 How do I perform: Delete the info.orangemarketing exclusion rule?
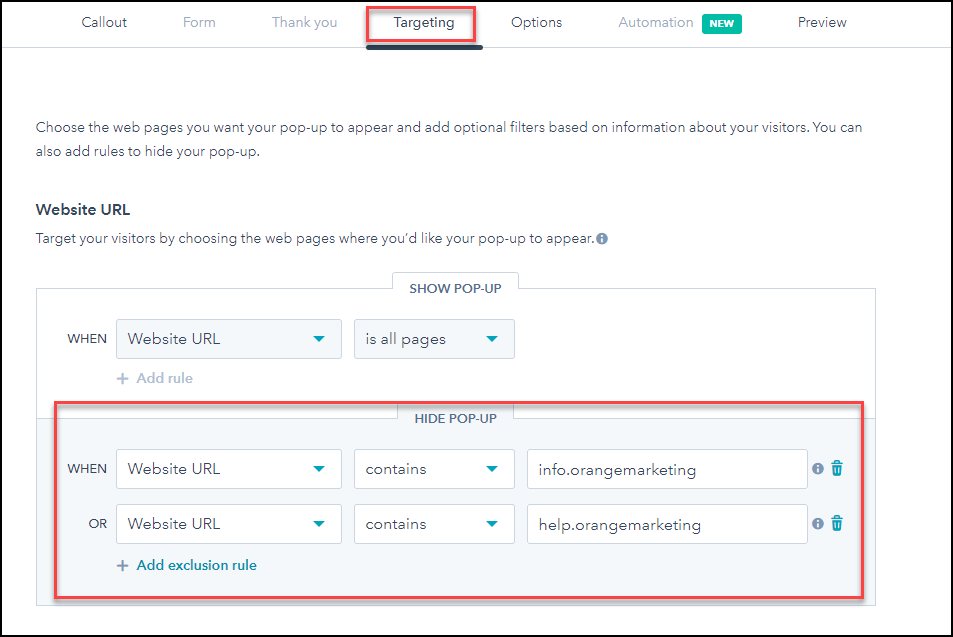point(836,468)
